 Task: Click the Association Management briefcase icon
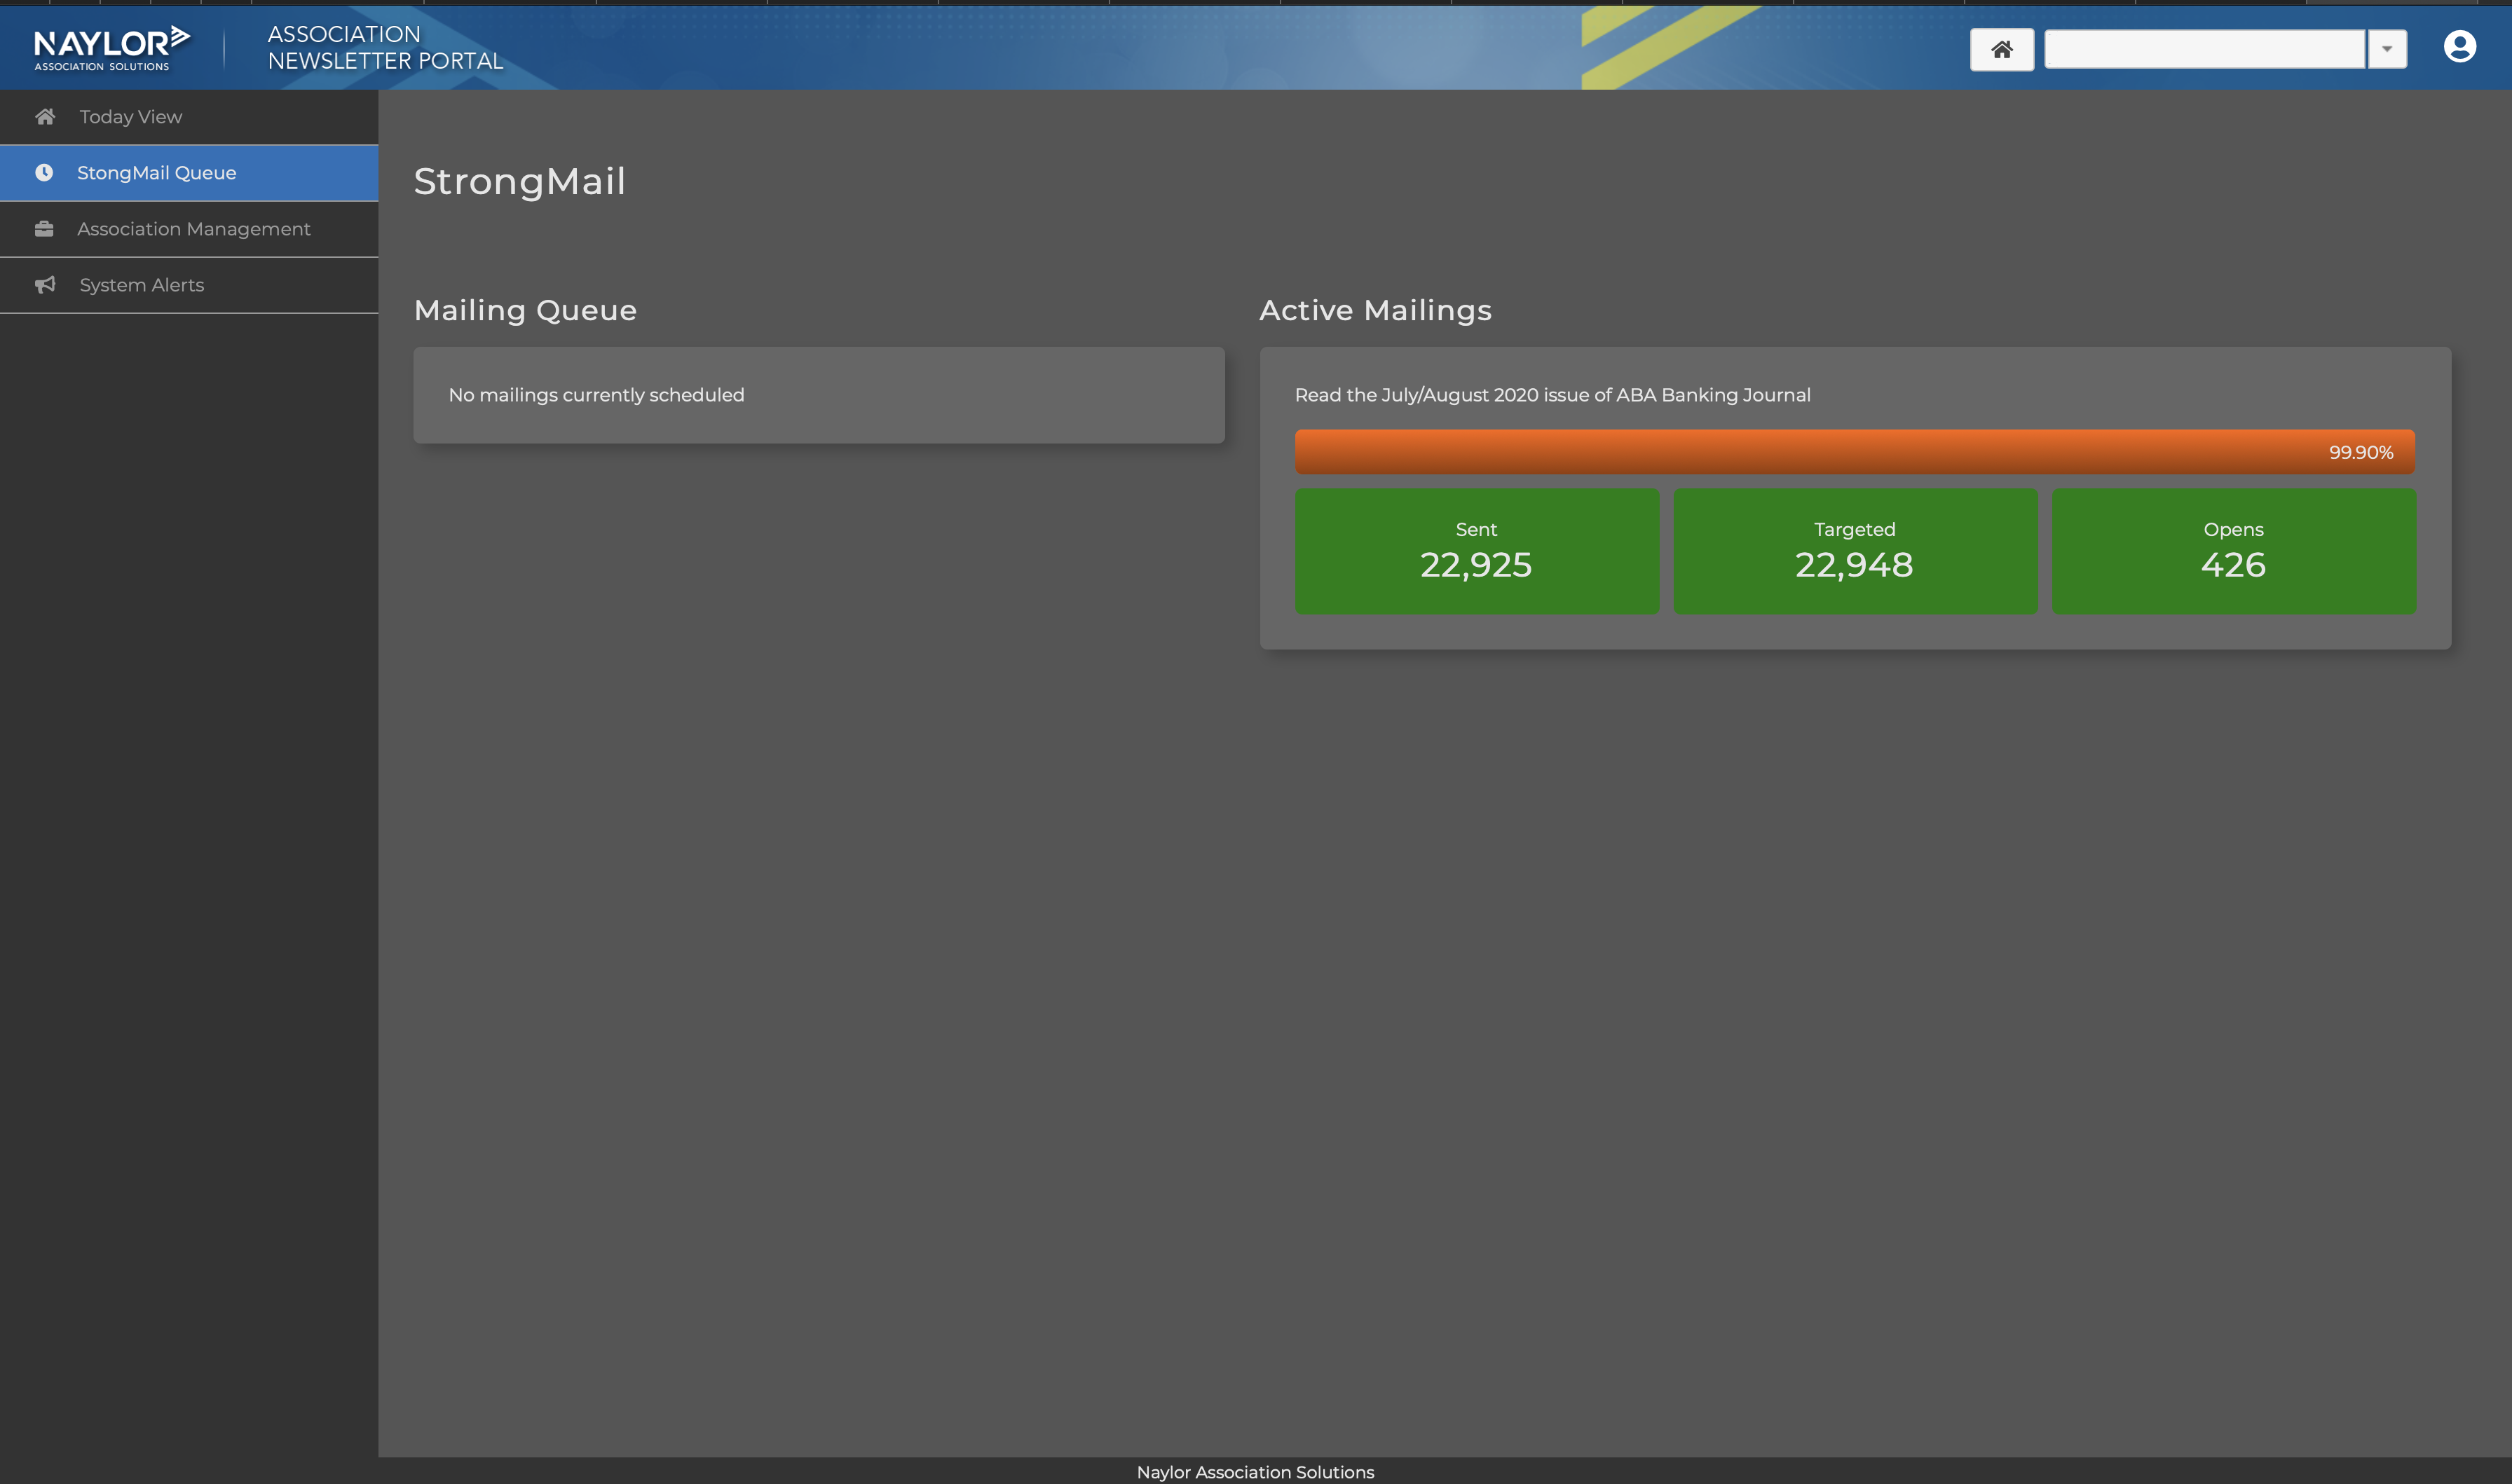pos(44,229)
